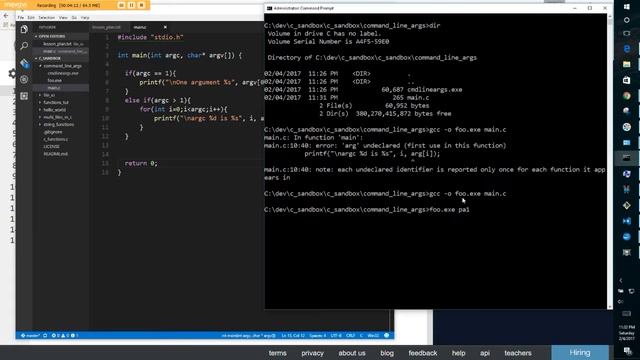
Task: Open the Explorer view in VS Code
Action: tap(24, 29)
